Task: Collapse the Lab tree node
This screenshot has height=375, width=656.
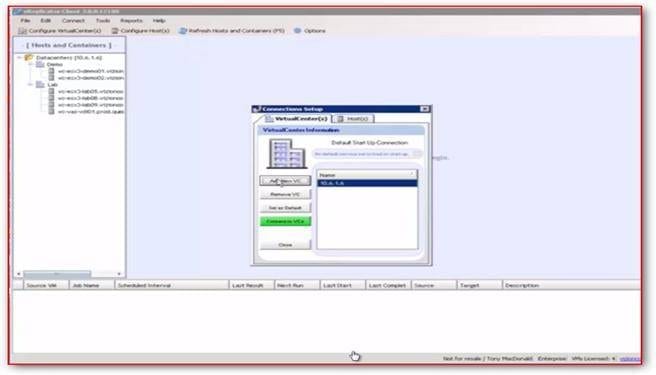Action: [31, 85]
